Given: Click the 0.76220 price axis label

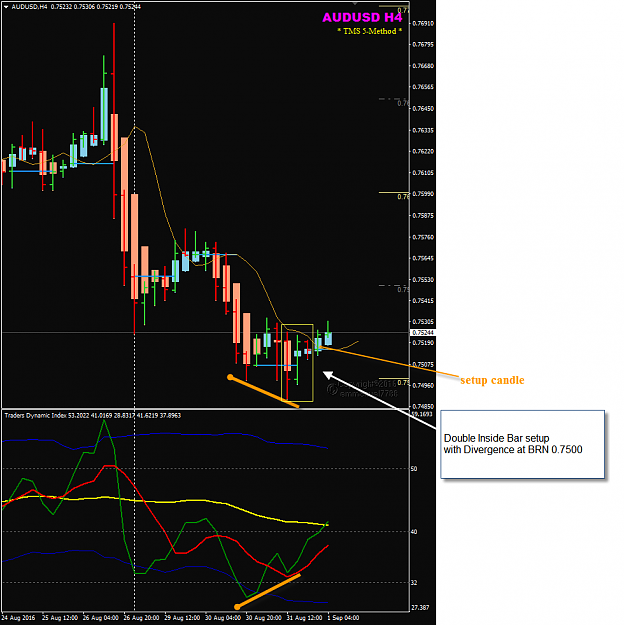Looking at the screenshot, I should tap(423, 151).
